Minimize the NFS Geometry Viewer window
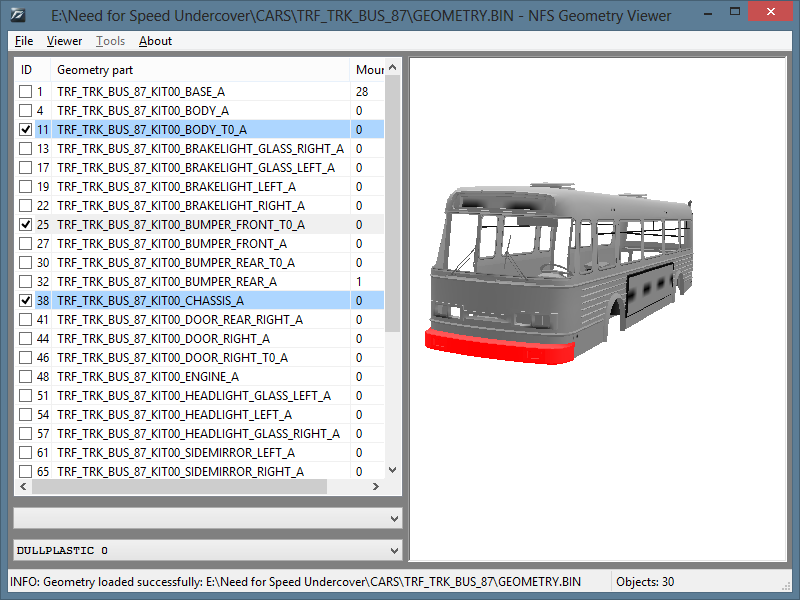800x600 pixels. click(x=708, y=14)
